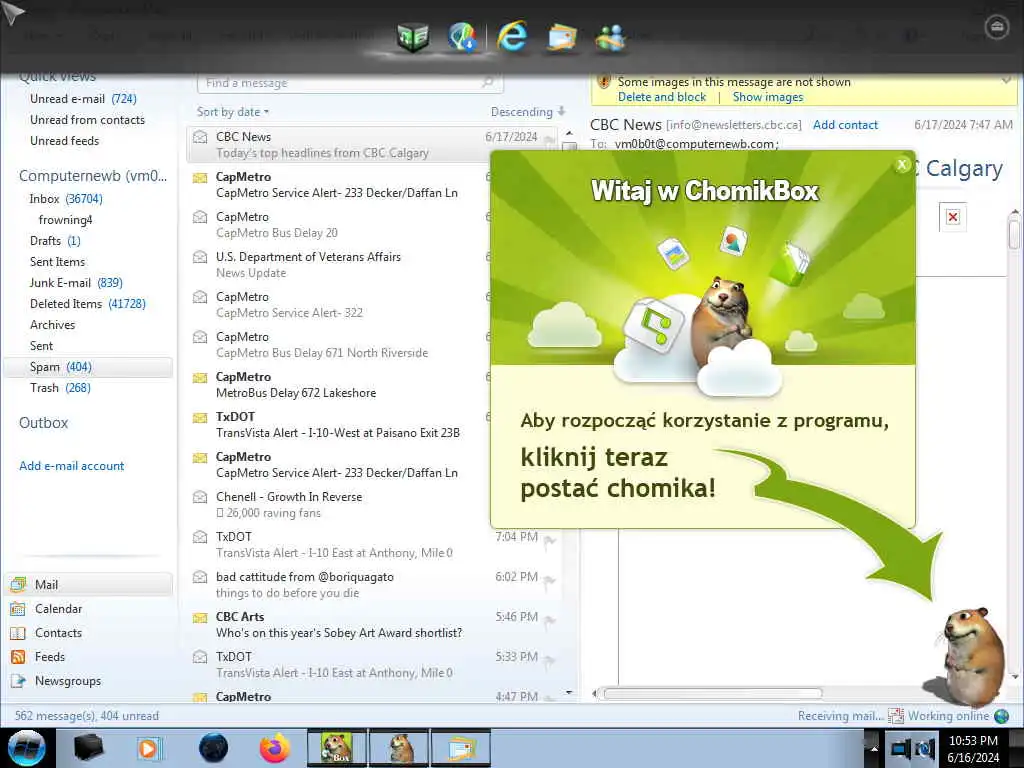
Task: Open CBC News top headlines message
Action: (372, 145)
